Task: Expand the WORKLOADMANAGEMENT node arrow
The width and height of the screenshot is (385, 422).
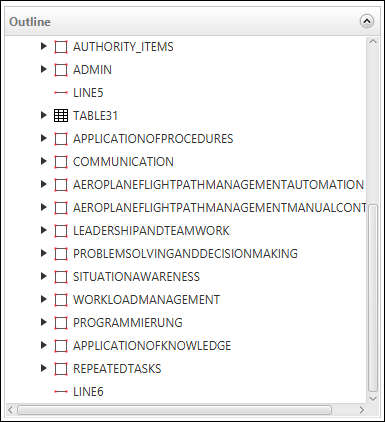Action: pos(43,299)
